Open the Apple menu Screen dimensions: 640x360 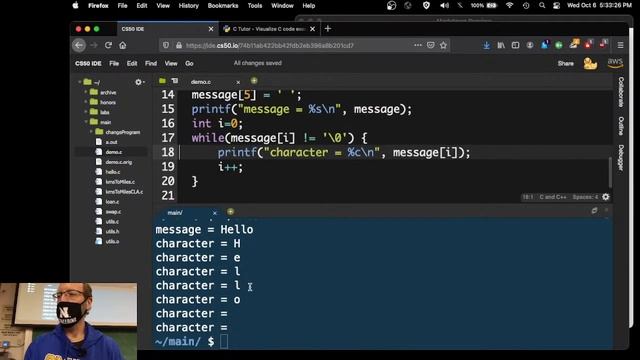(x=76, y=6)
